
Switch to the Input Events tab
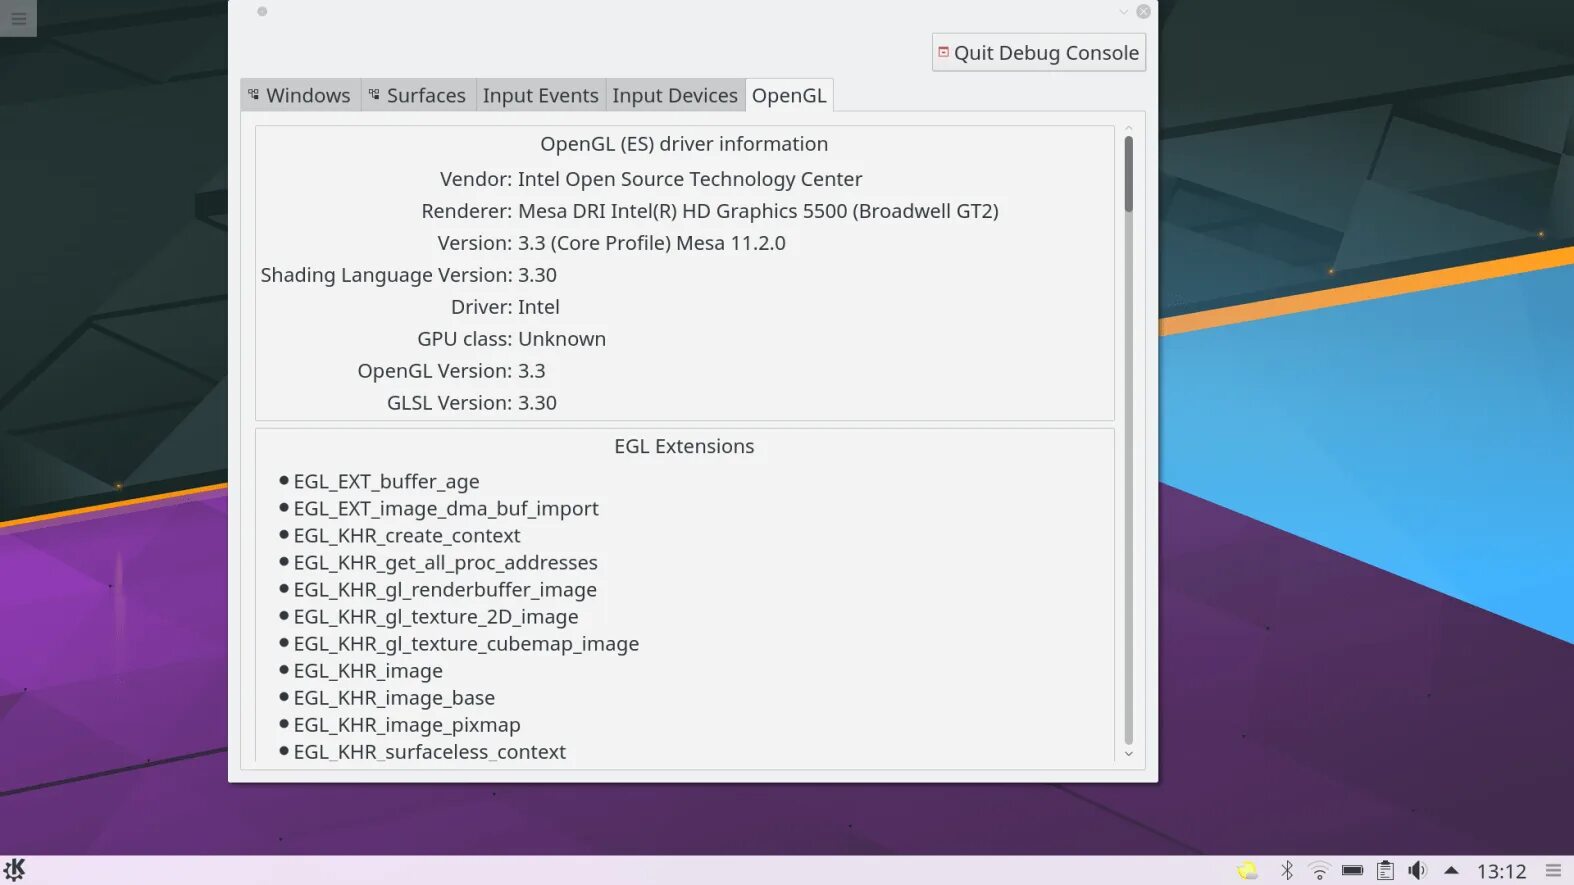pos(540,95)
